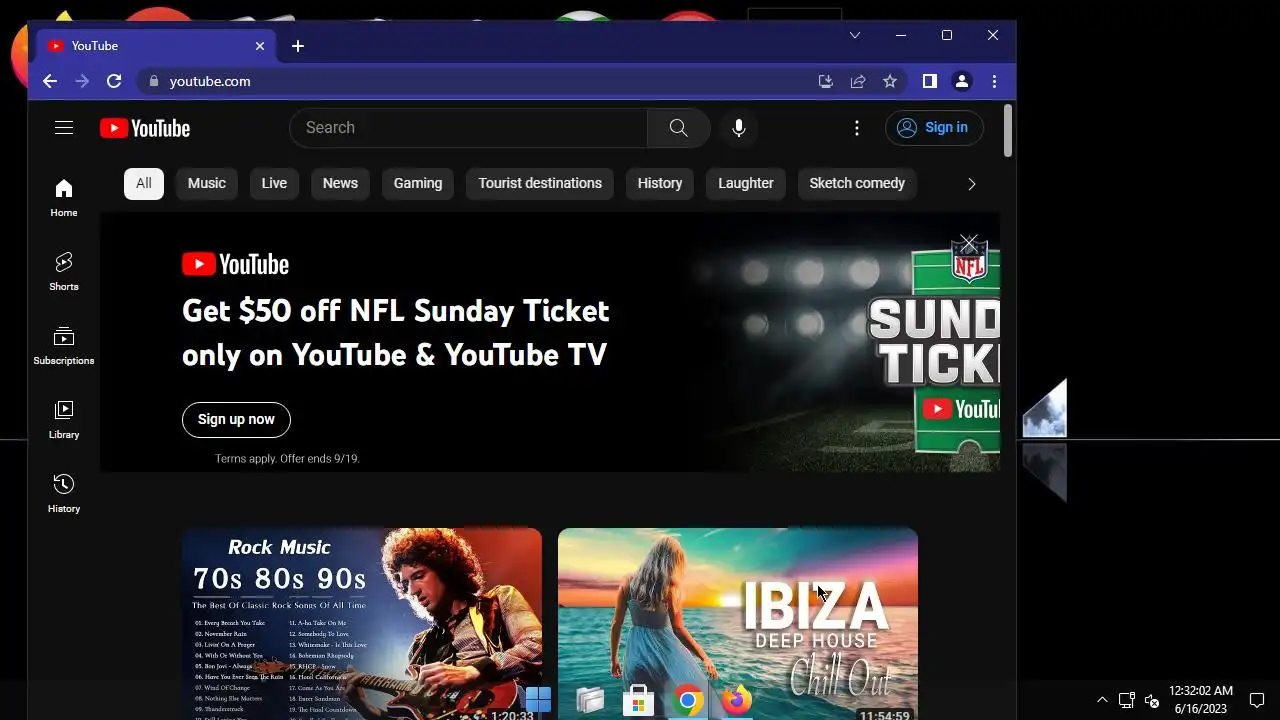Click the muted volume tray icon
Viewport: 1280px width, 720px height.
point(1151,700)
